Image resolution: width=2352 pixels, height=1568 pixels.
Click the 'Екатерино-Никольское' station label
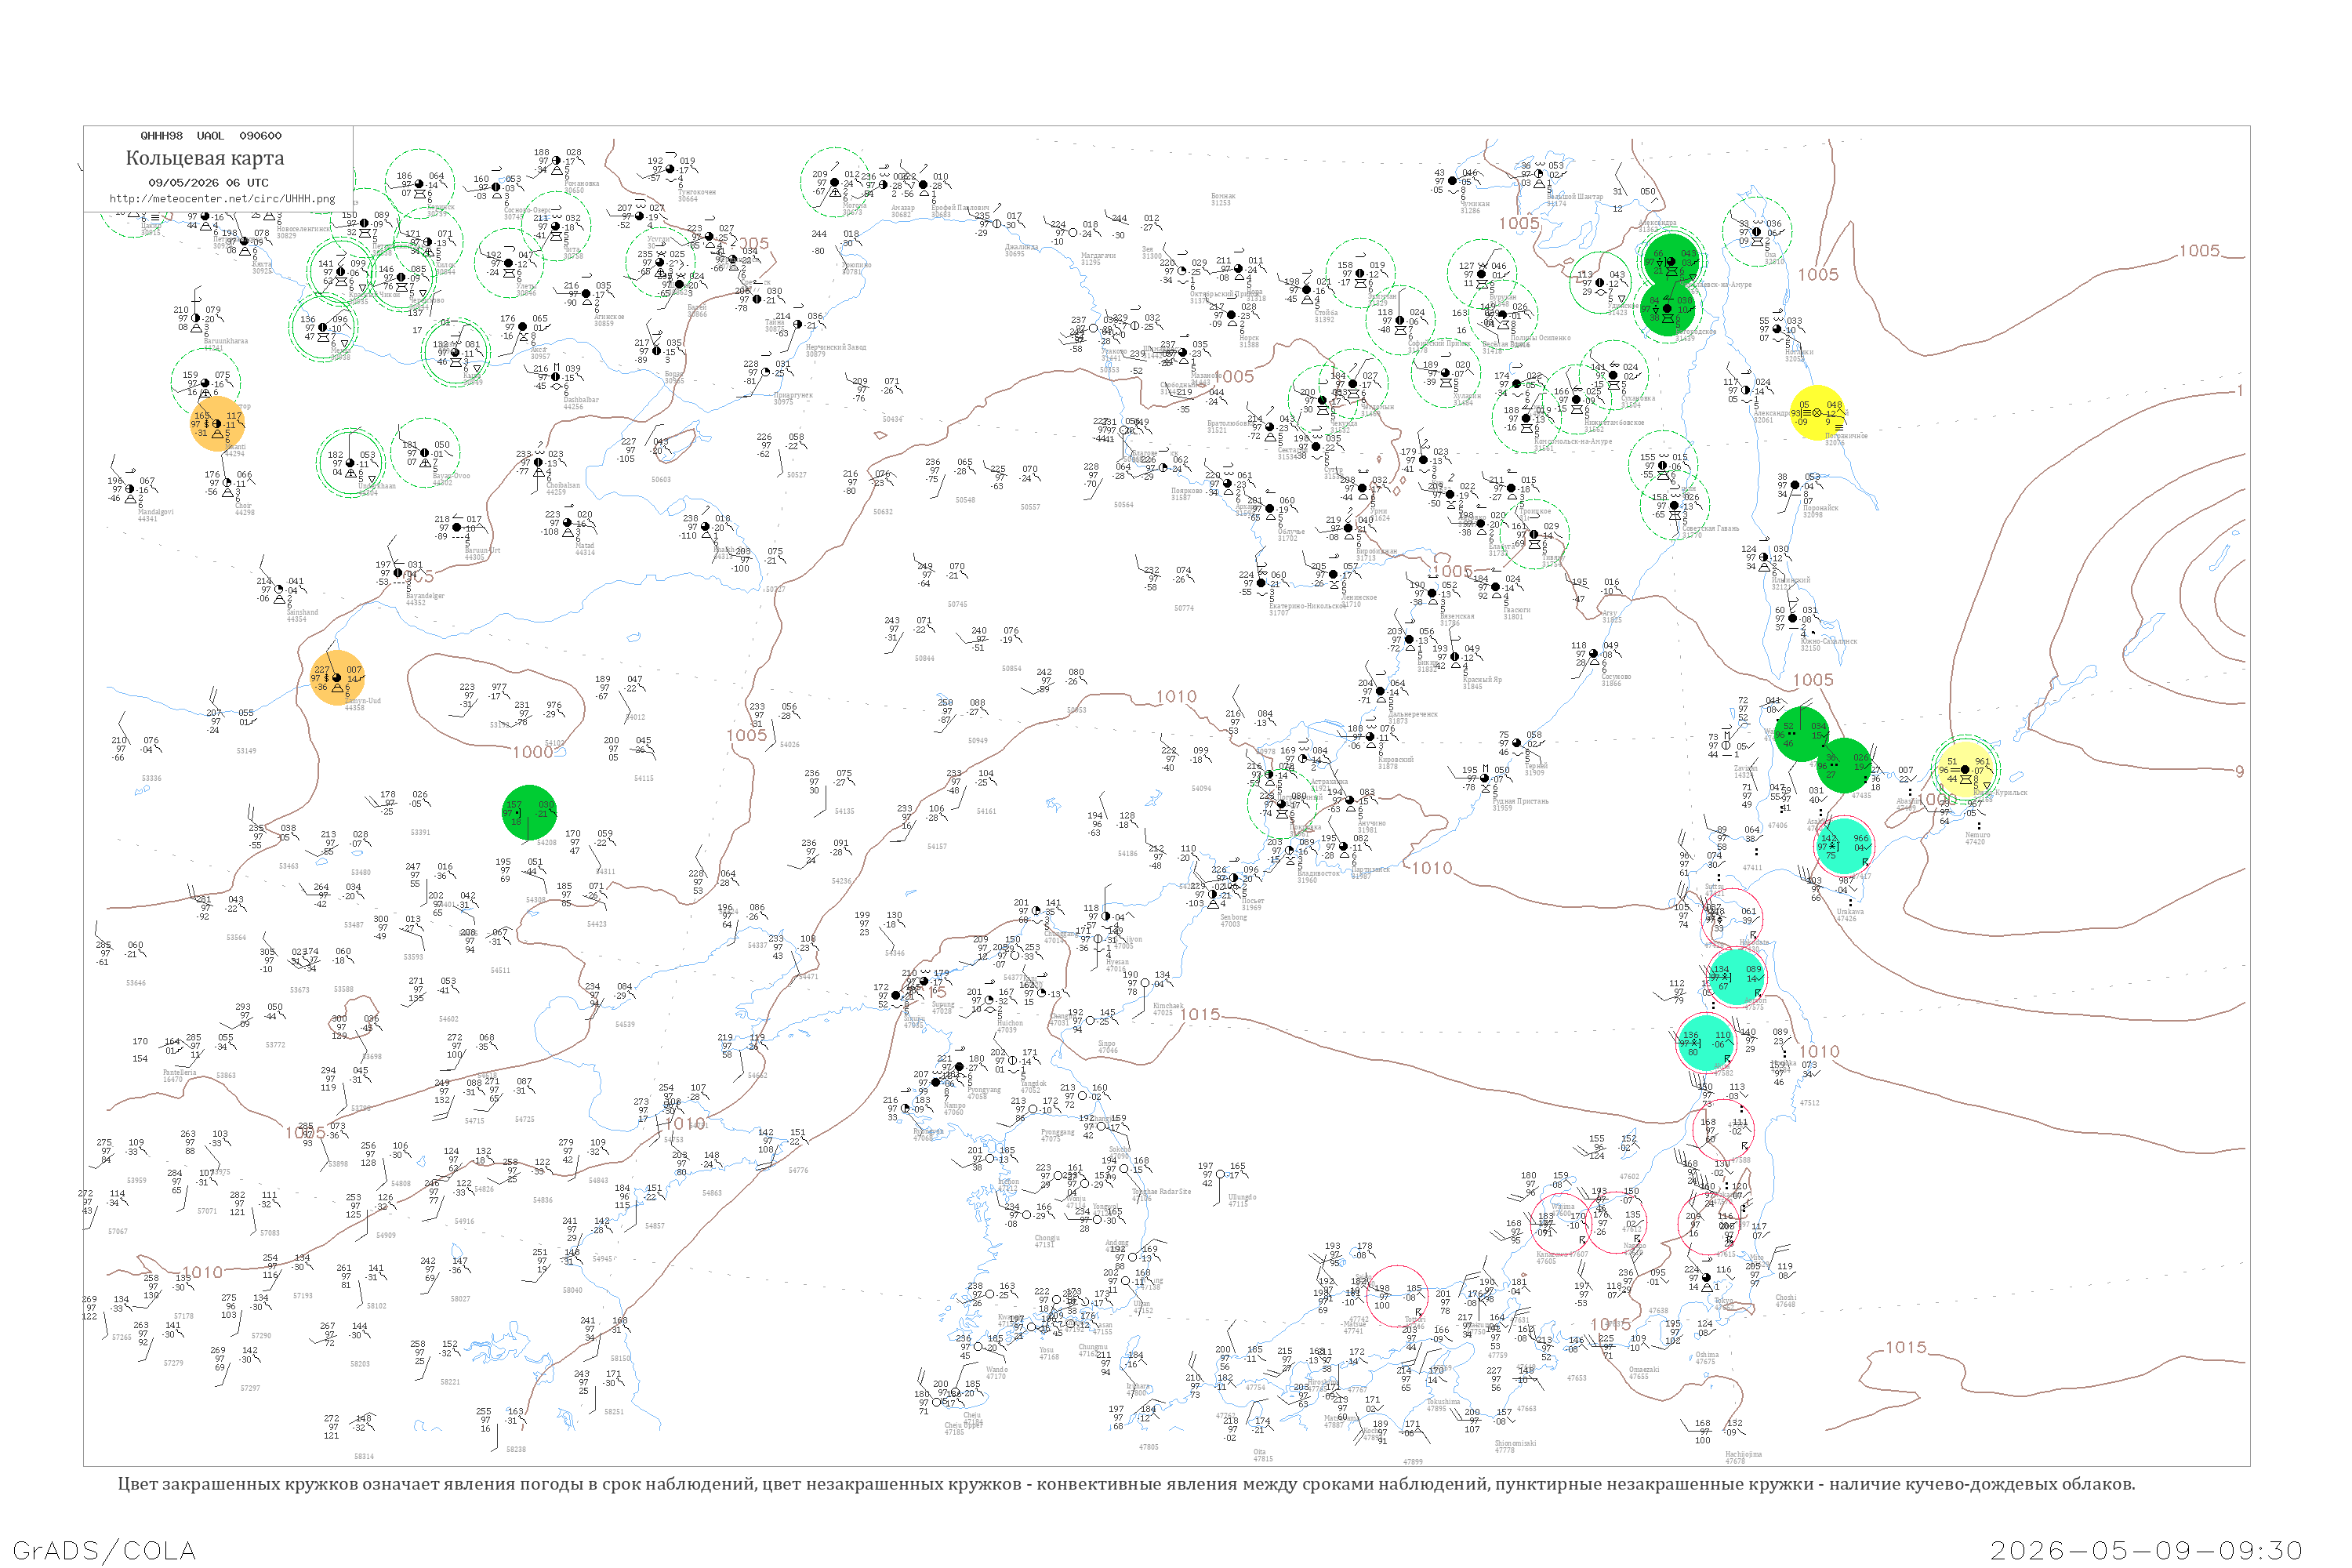[1307, 606]
